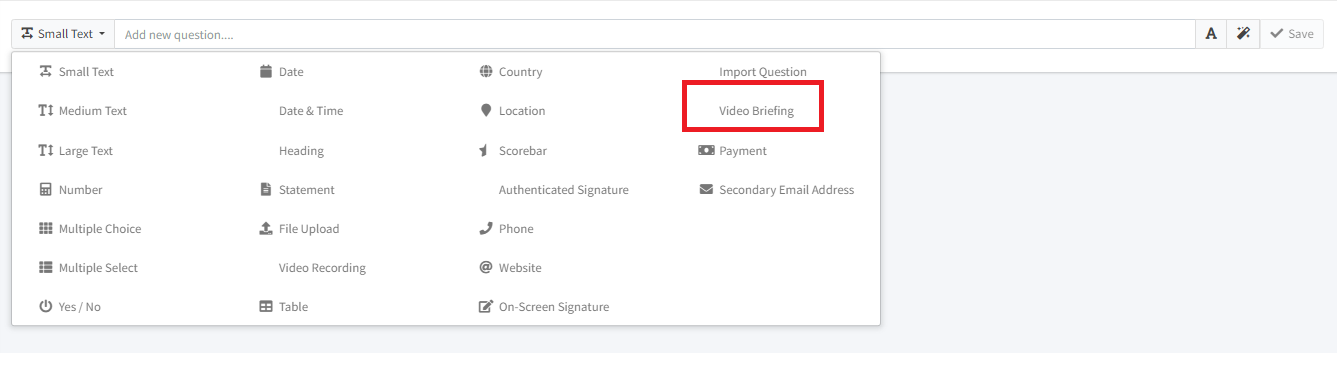Click the magic wand icon

pyautogui.click(x=1243, y=34)
